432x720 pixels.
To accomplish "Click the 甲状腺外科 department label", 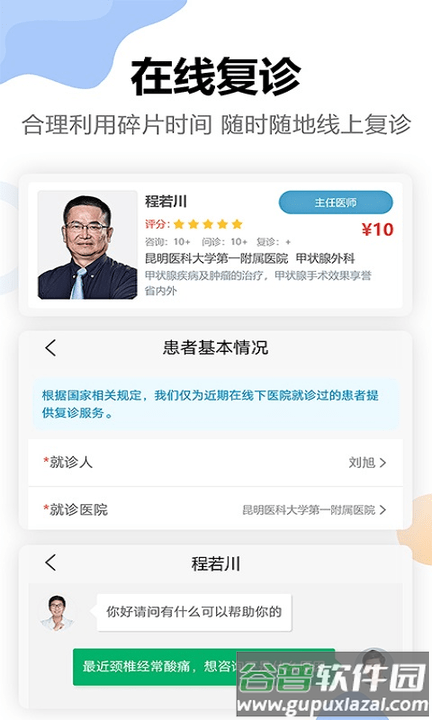I will 325,259.
